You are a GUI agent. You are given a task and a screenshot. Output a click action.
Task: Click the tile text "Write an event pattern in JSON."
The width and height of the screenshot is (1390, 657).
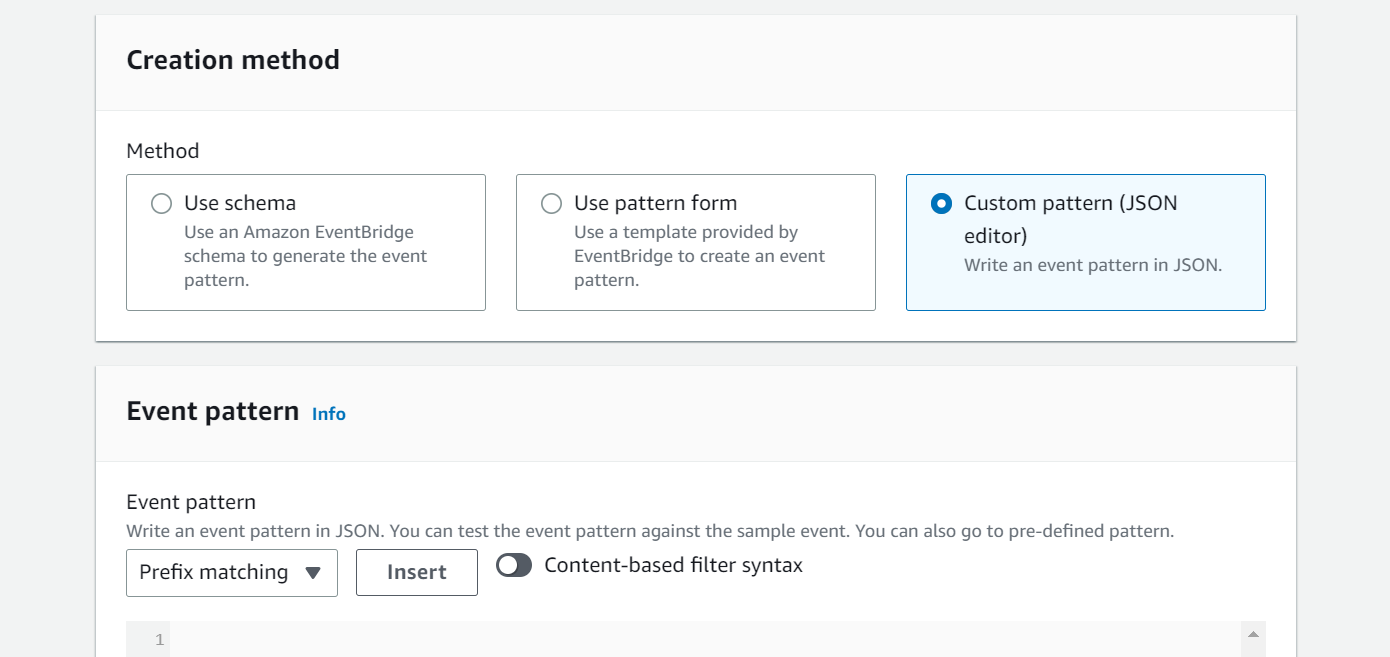coord(1092,266)
